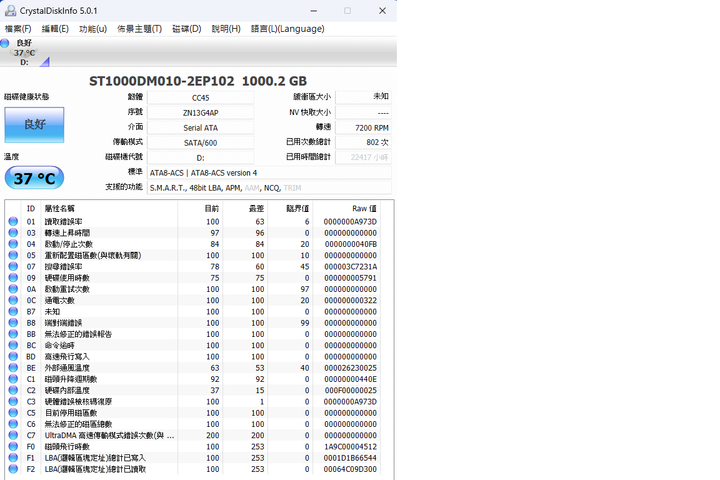Click the status orb for attribute C5
The image size is (720, 480).
click(x=13, y=413)
